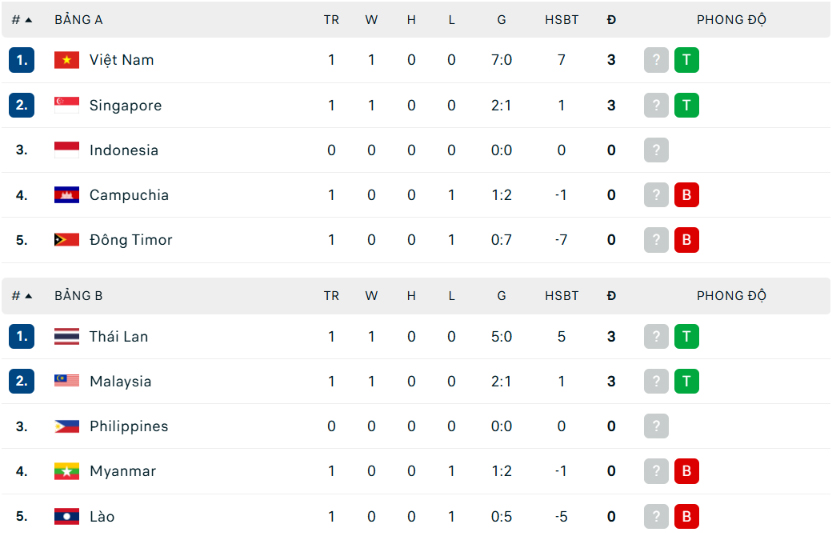Click the Campuchia flag icon
The image size is (831, 533).
[x=66, y=195]
